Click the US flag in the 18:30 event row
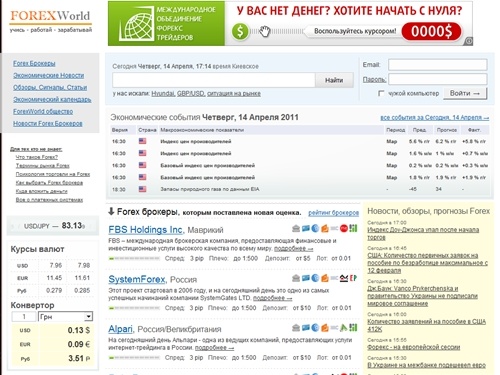 coord(142,189)
